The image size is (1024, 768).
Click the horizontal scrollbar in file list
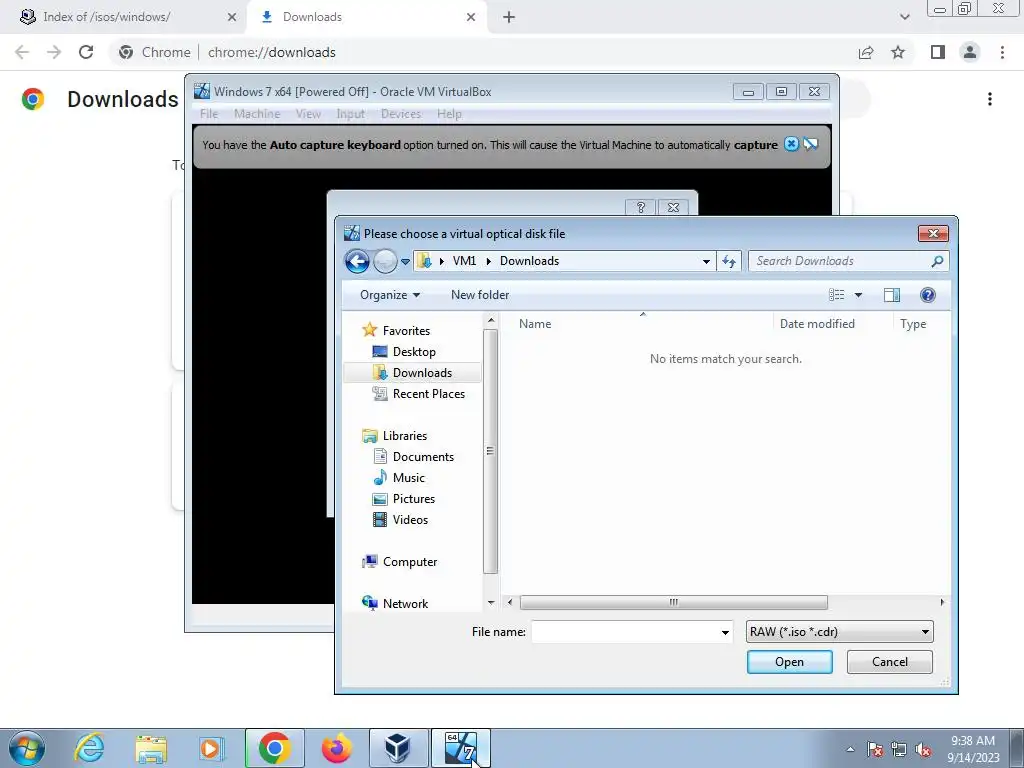click(x=673, y=602)
